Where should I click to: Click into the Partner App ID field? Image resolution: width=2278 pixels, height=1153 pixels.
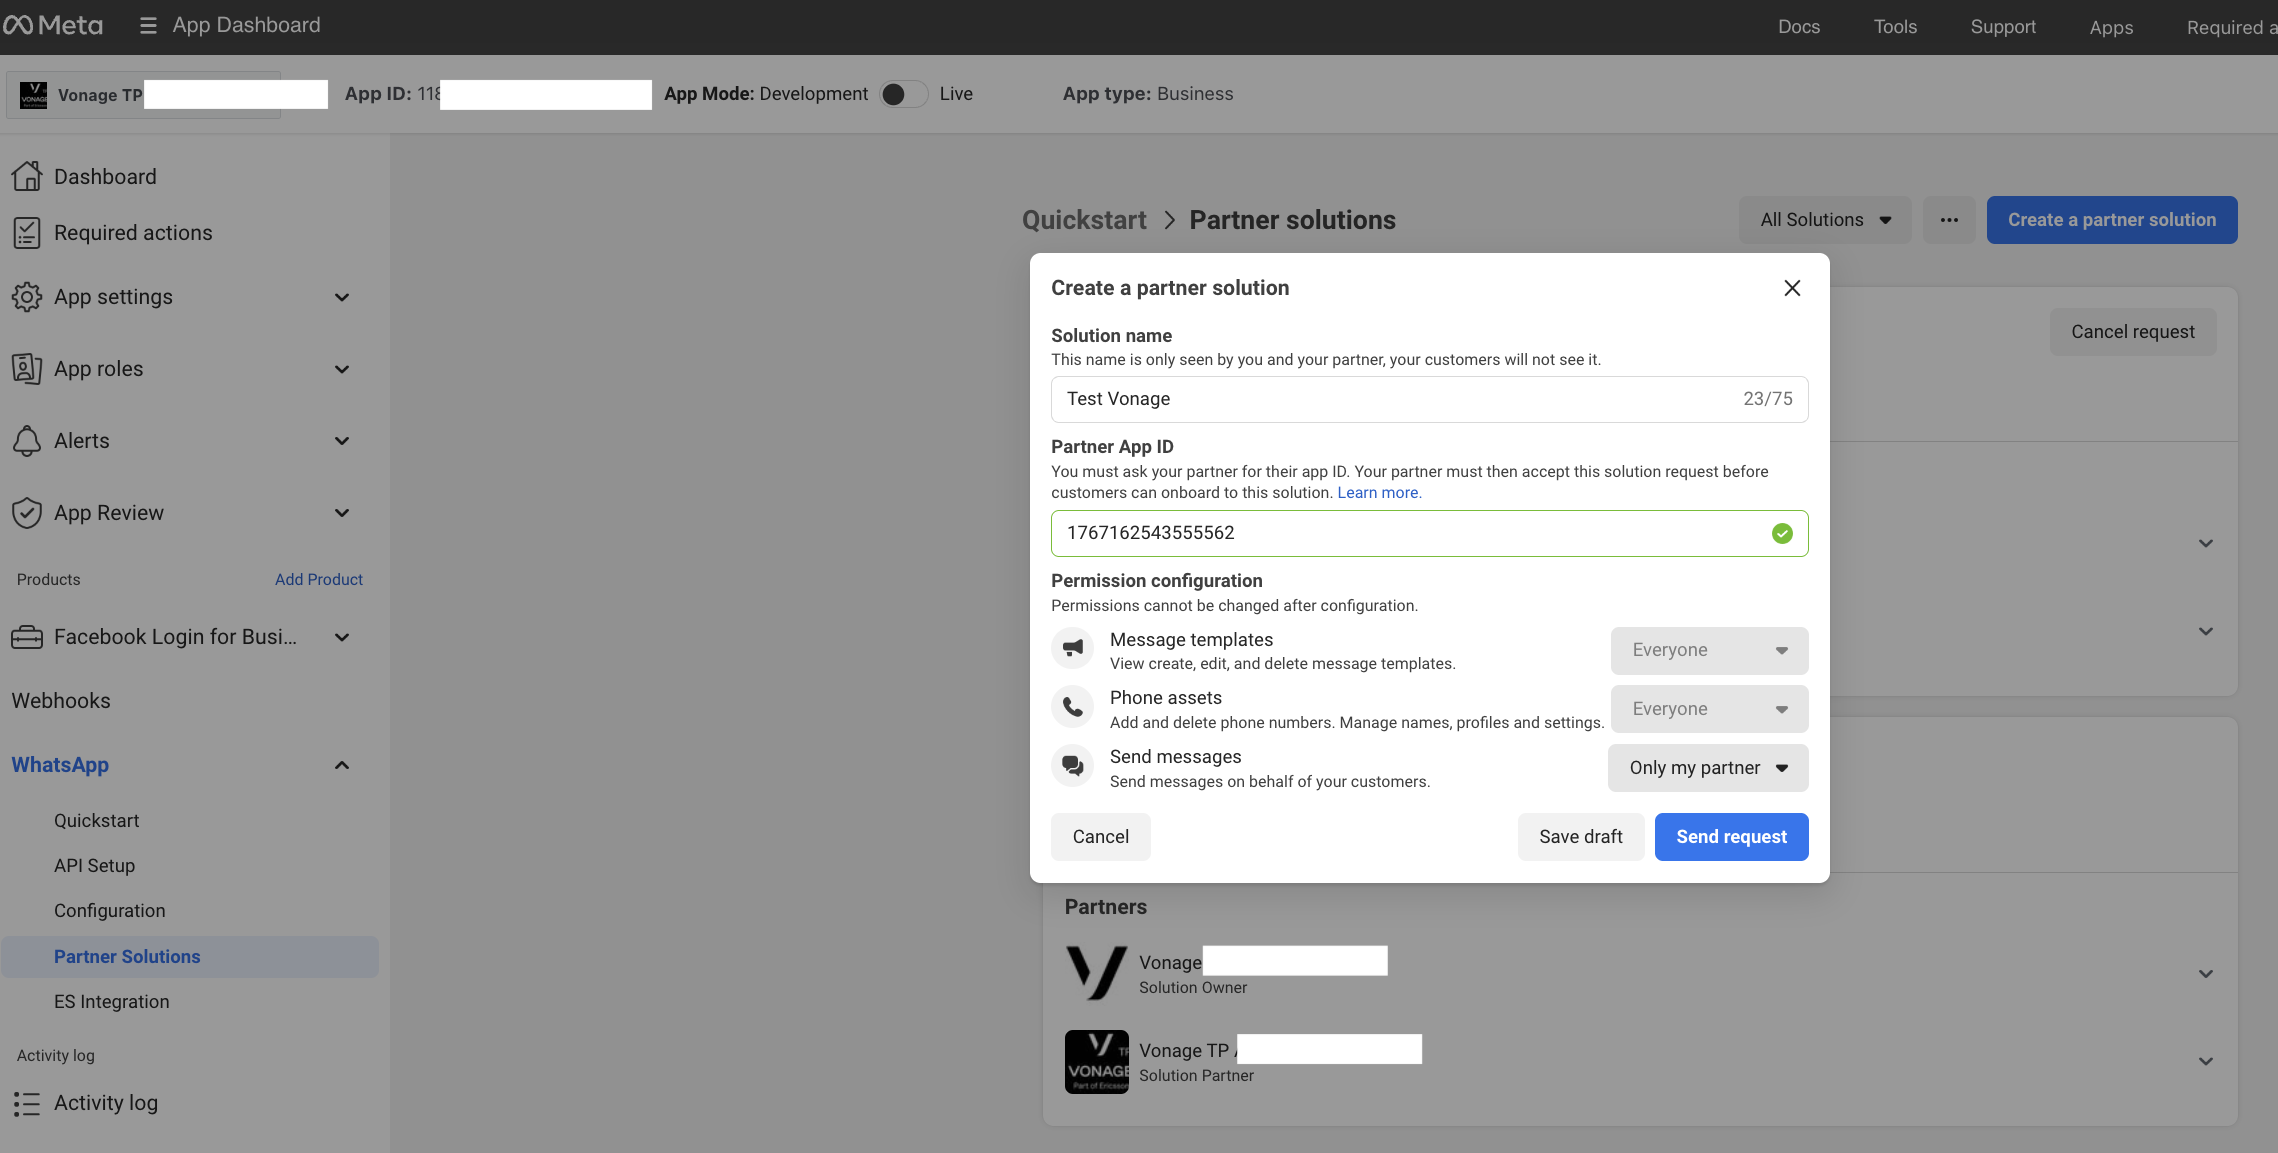click(1429, 534)
